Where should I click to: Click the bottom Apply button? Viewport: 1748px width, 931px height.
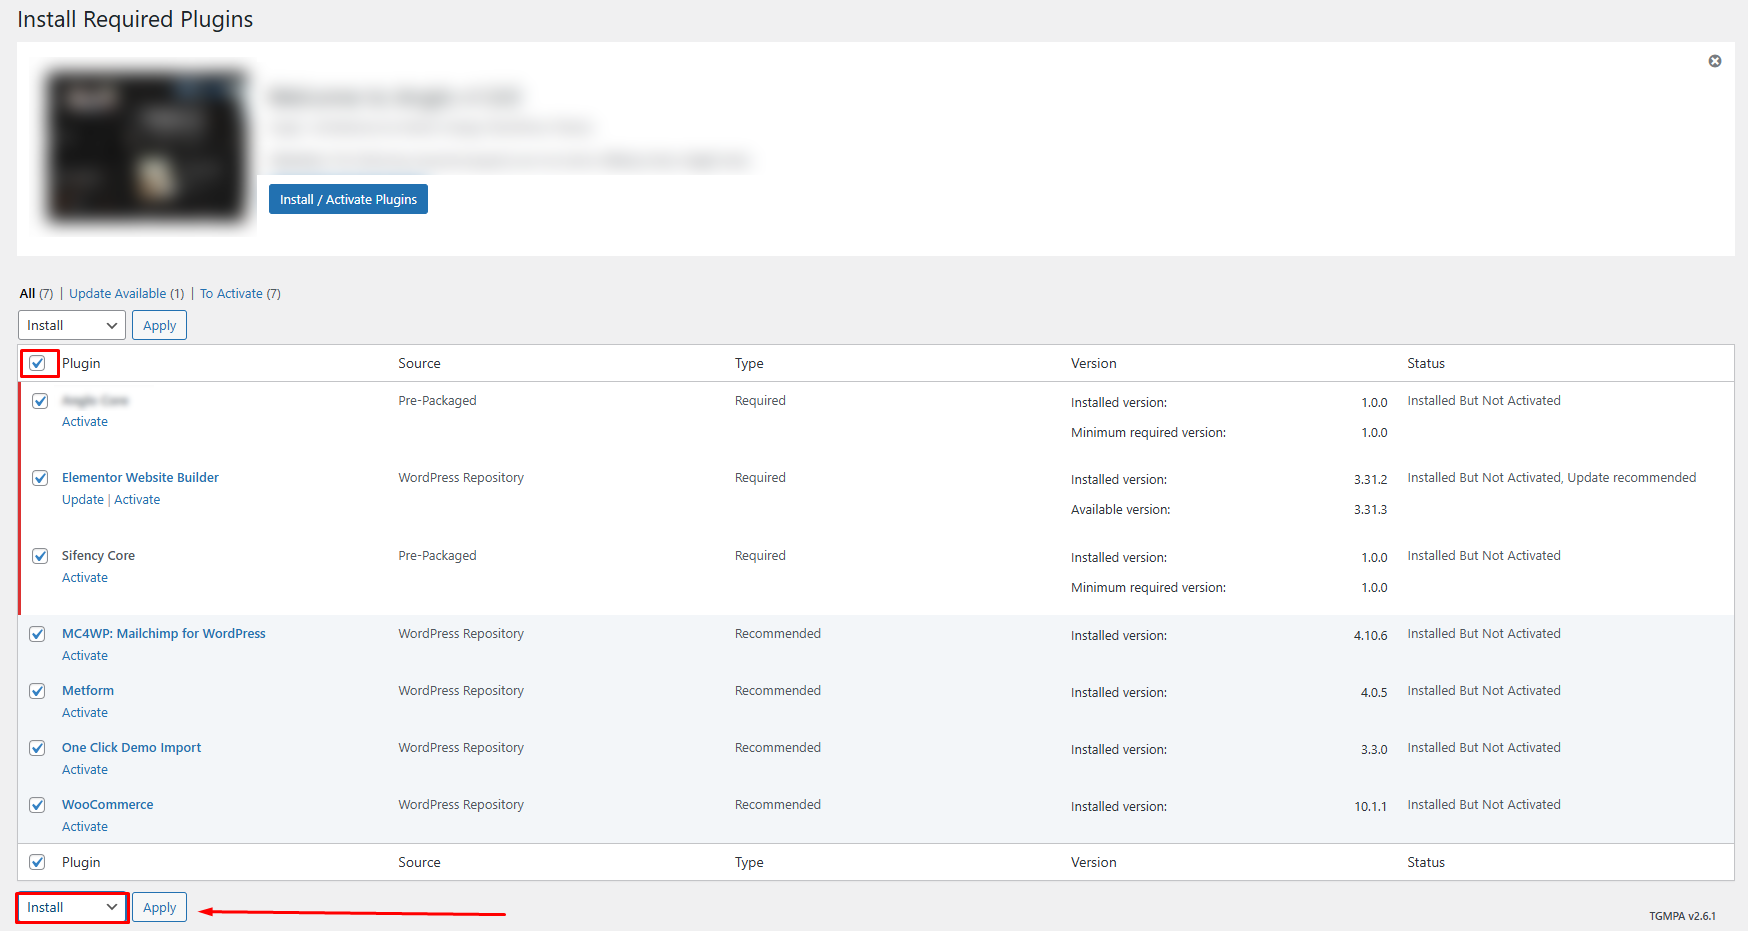pyautogui.click(x=159, y=907)
